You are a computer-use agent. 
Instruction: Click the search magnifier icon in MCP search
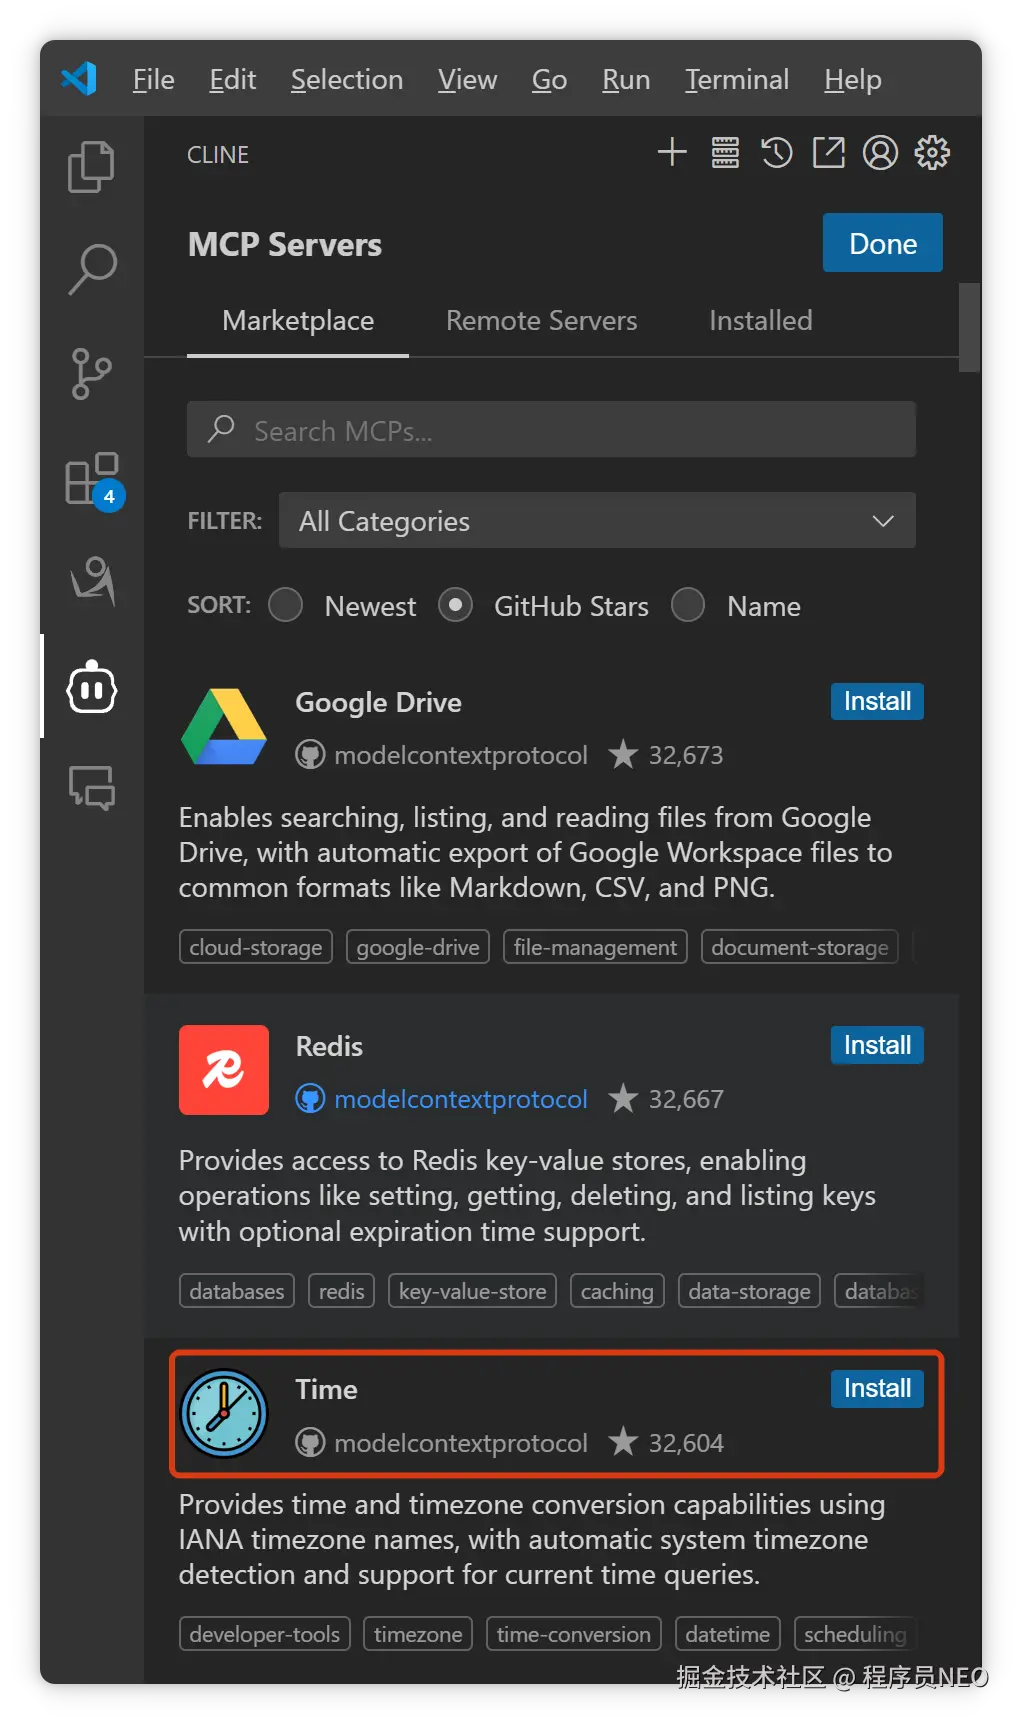(221, 430)
